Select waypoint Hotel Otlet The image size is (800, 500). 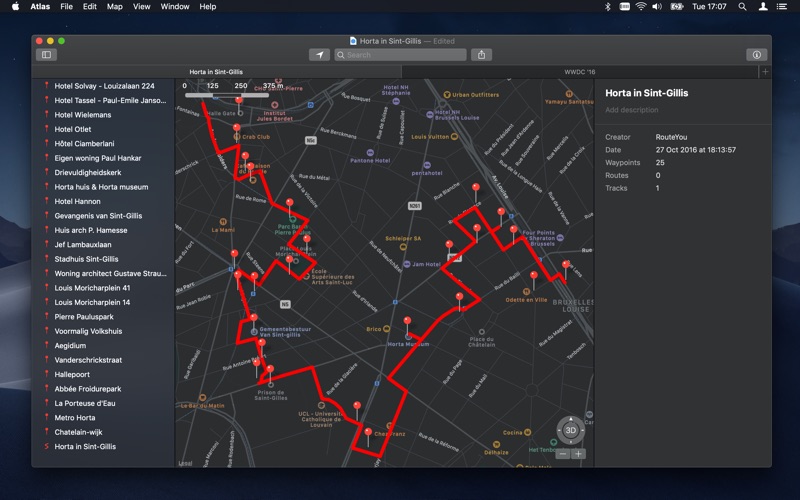pos(103,129)
